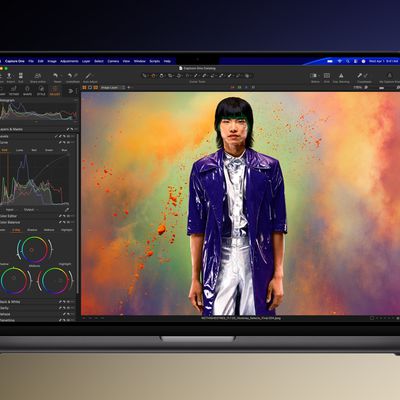Click inside the Shadow color wheel
This screenshot has width=400, height=400.
click(13, 280)
